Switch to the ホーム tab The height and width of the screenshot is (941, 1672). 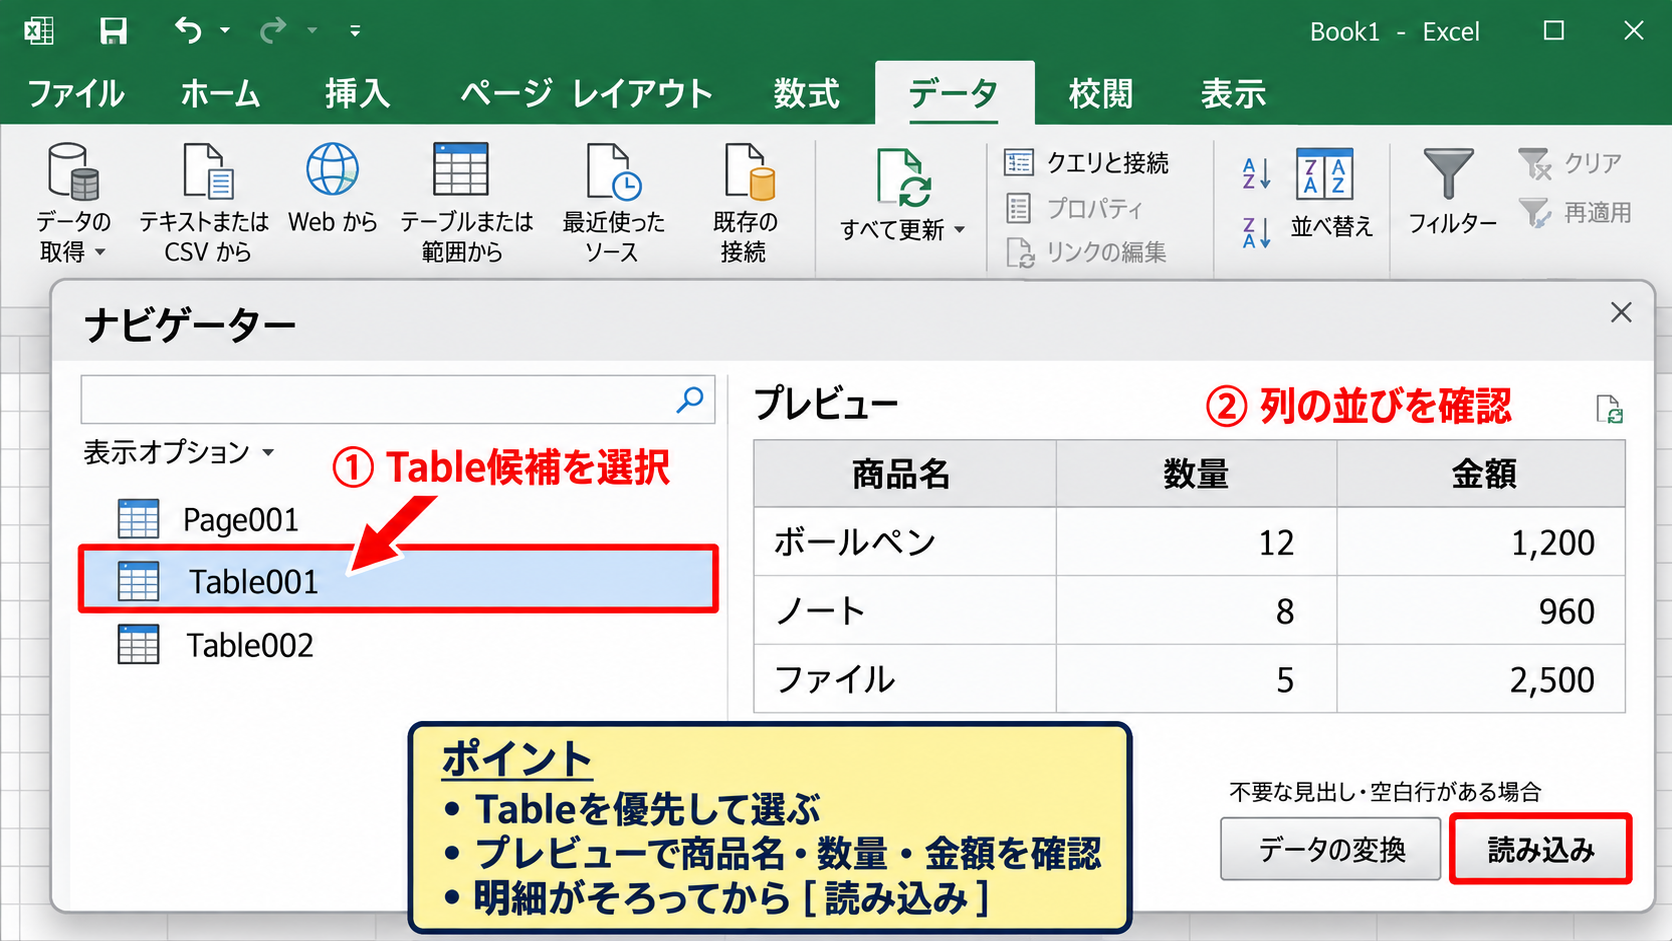pyautogui.click(x=220, y=94)
